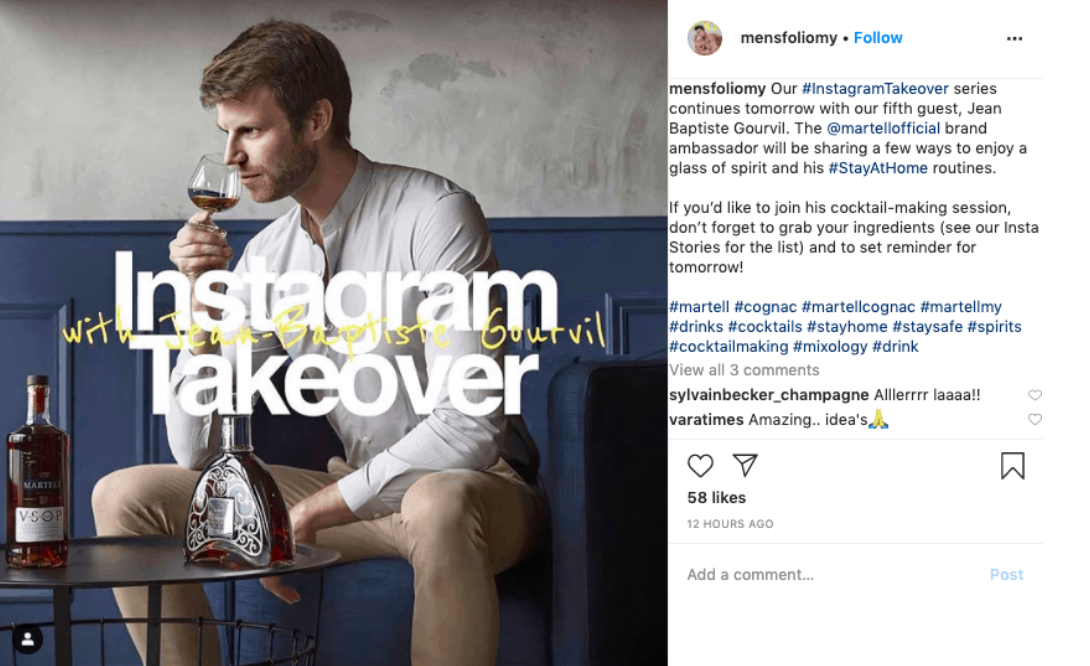Viewport: 1090px width, 666px height.
Task: Open mensfoliomy profile picture
Action: pos(704,38)
